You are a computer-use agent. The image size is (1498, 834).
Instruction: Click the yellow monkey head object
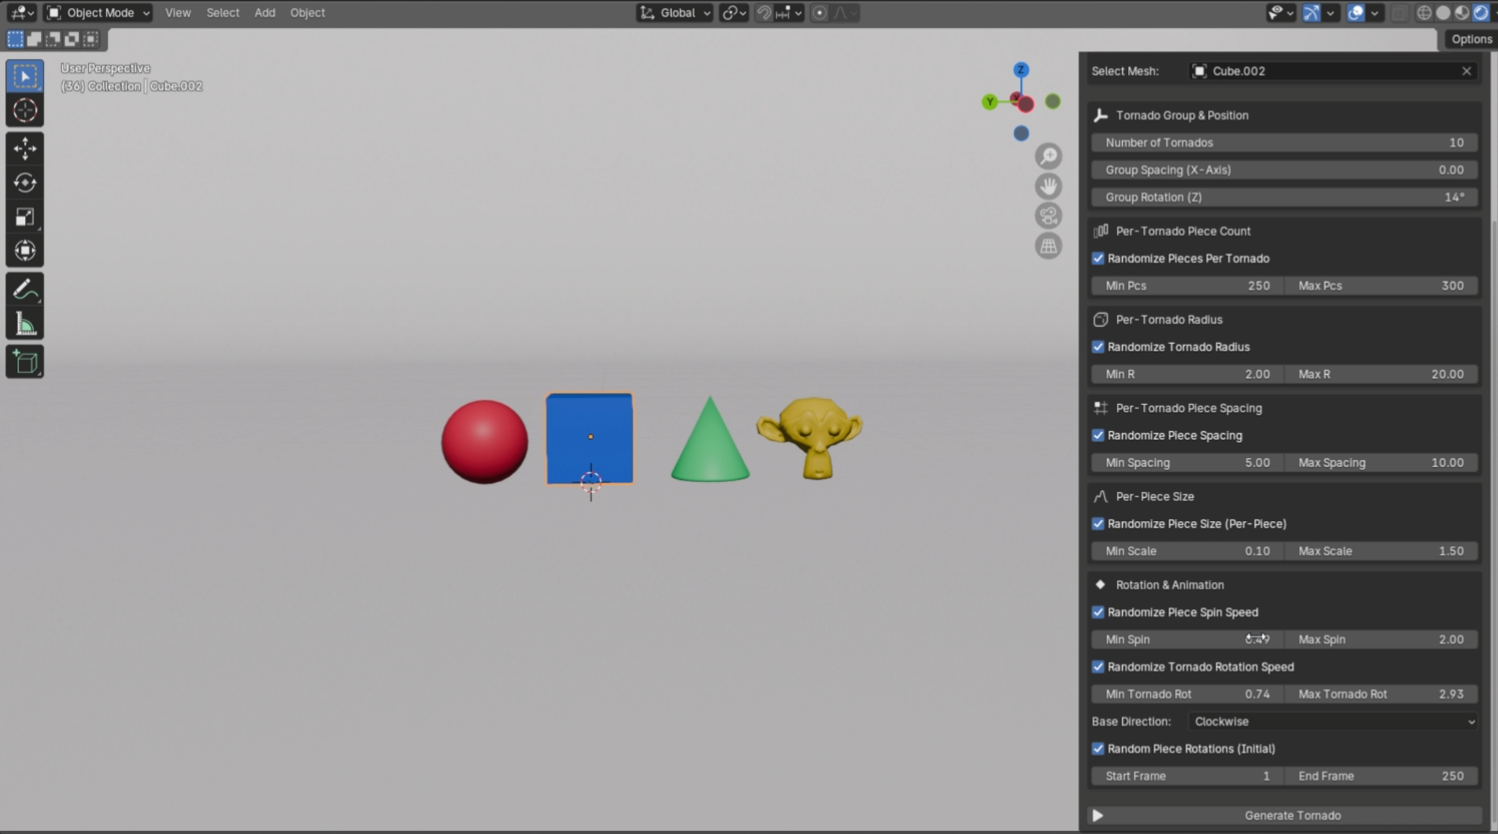[810, 438]
